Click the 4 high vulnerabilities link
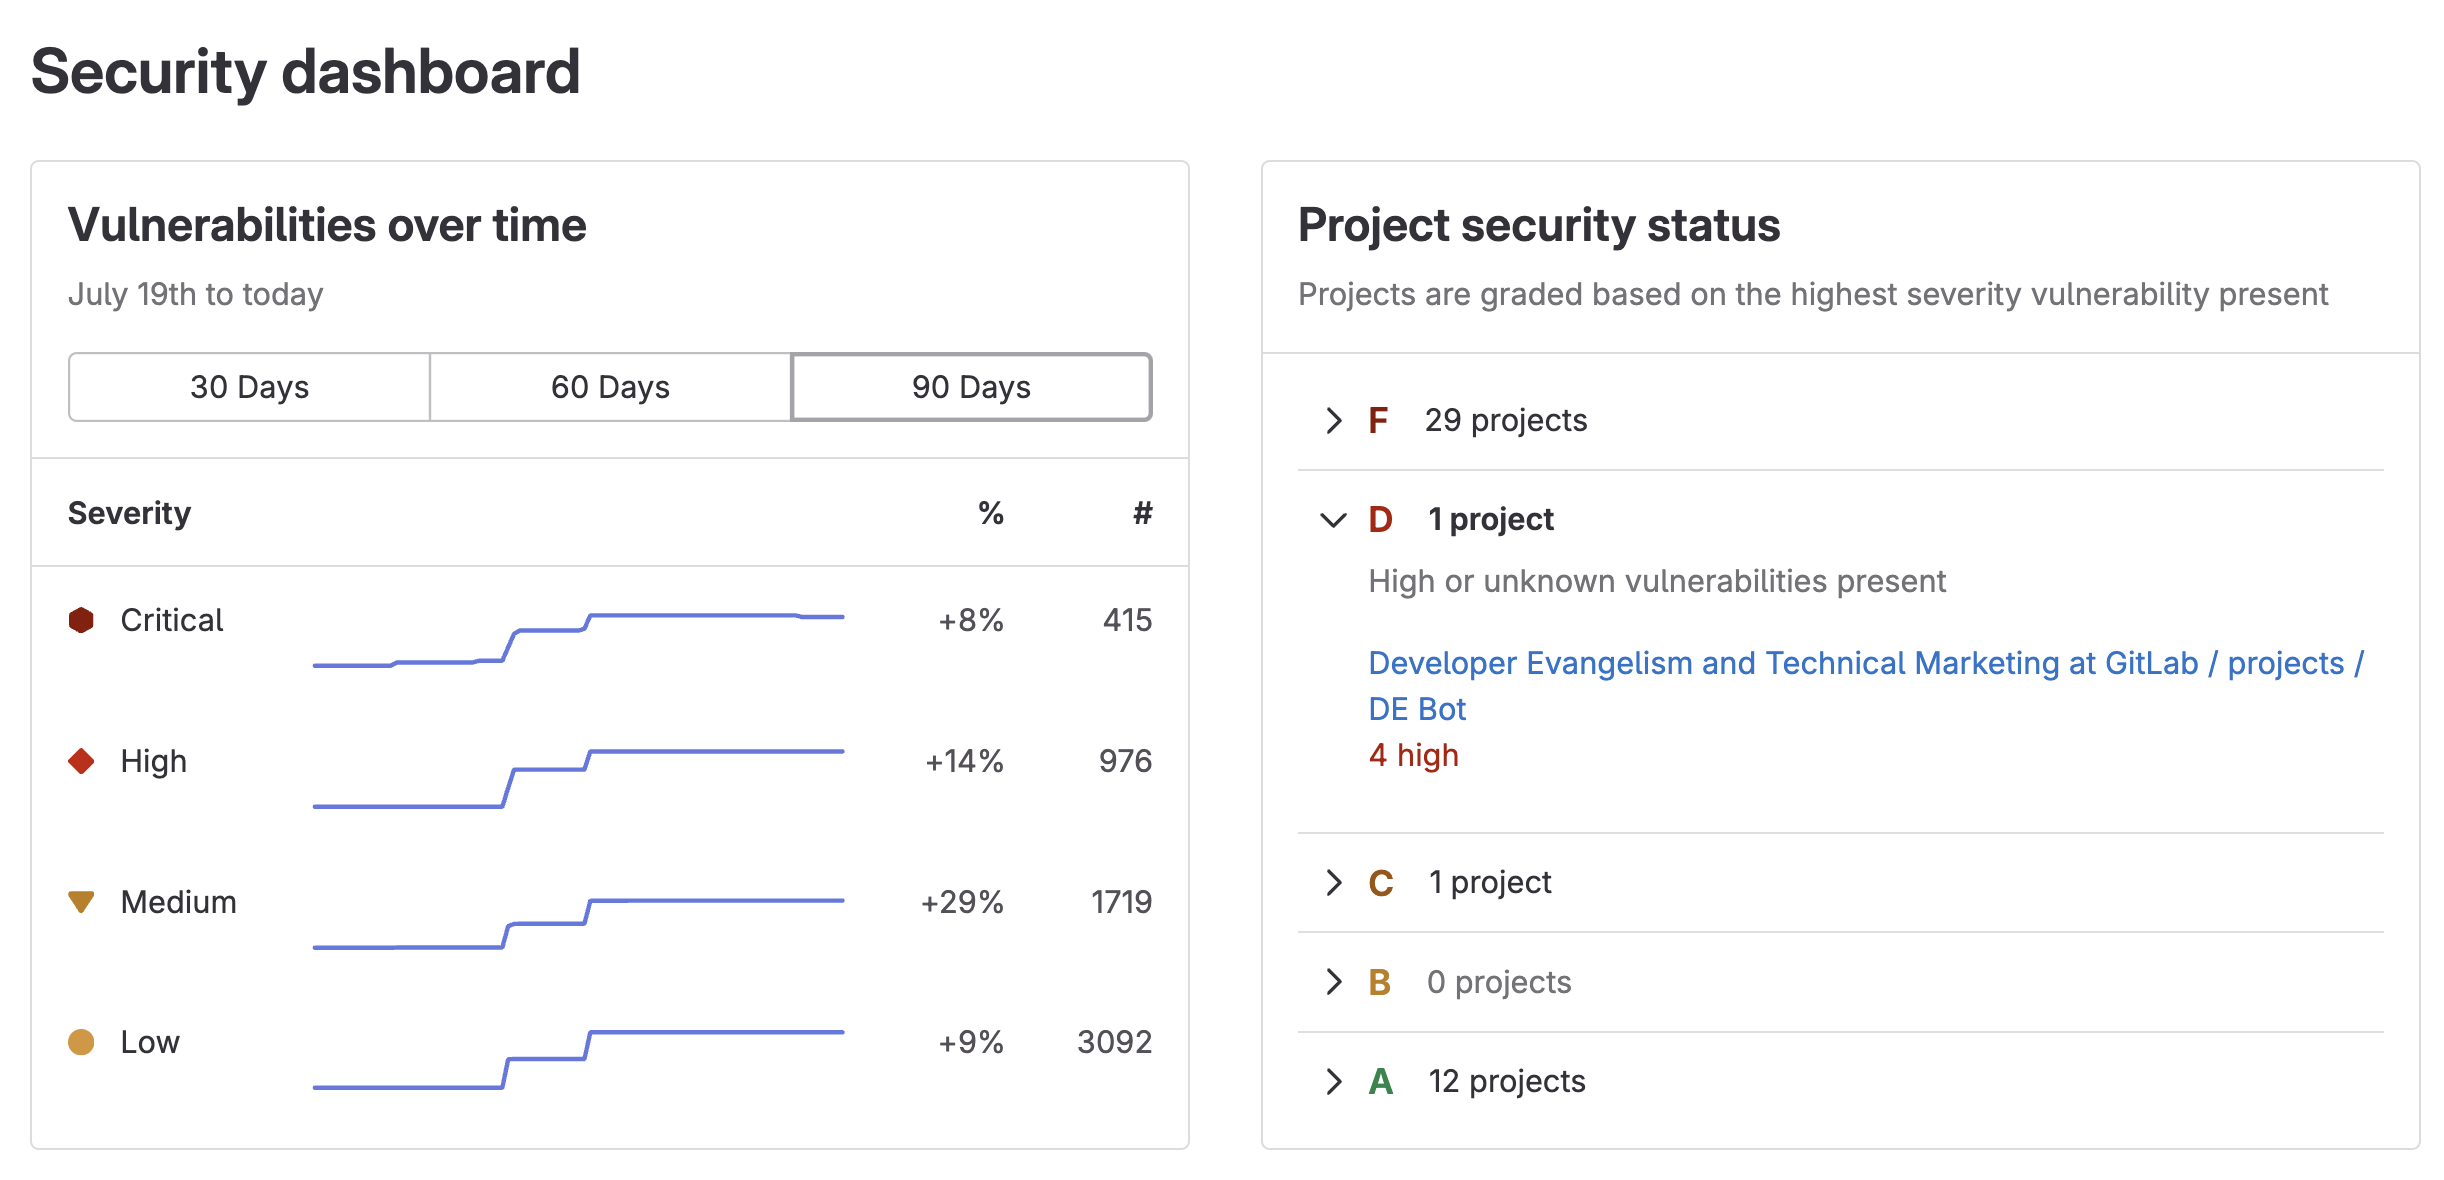Screen dimensions: 2444x1180 (1413, 756)
